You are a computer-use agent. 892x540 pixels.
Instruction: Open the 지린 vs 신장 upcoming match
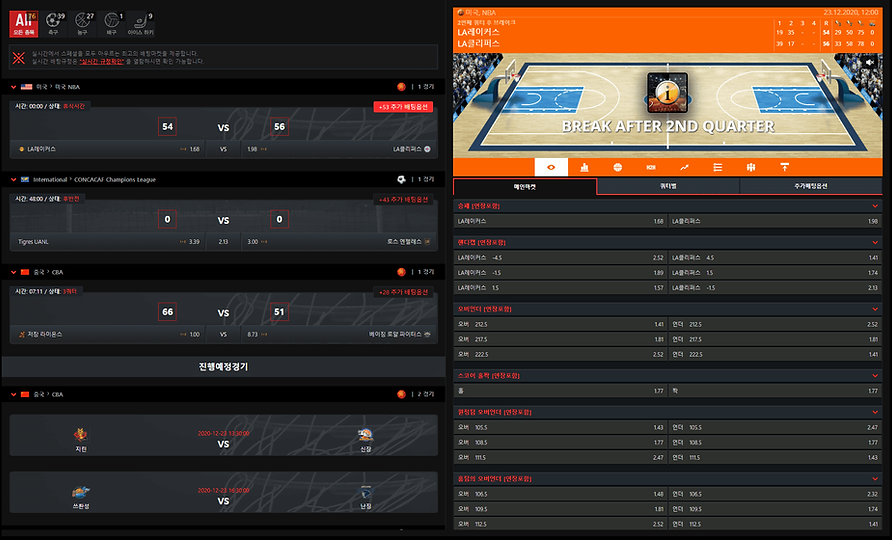(224, 435)
